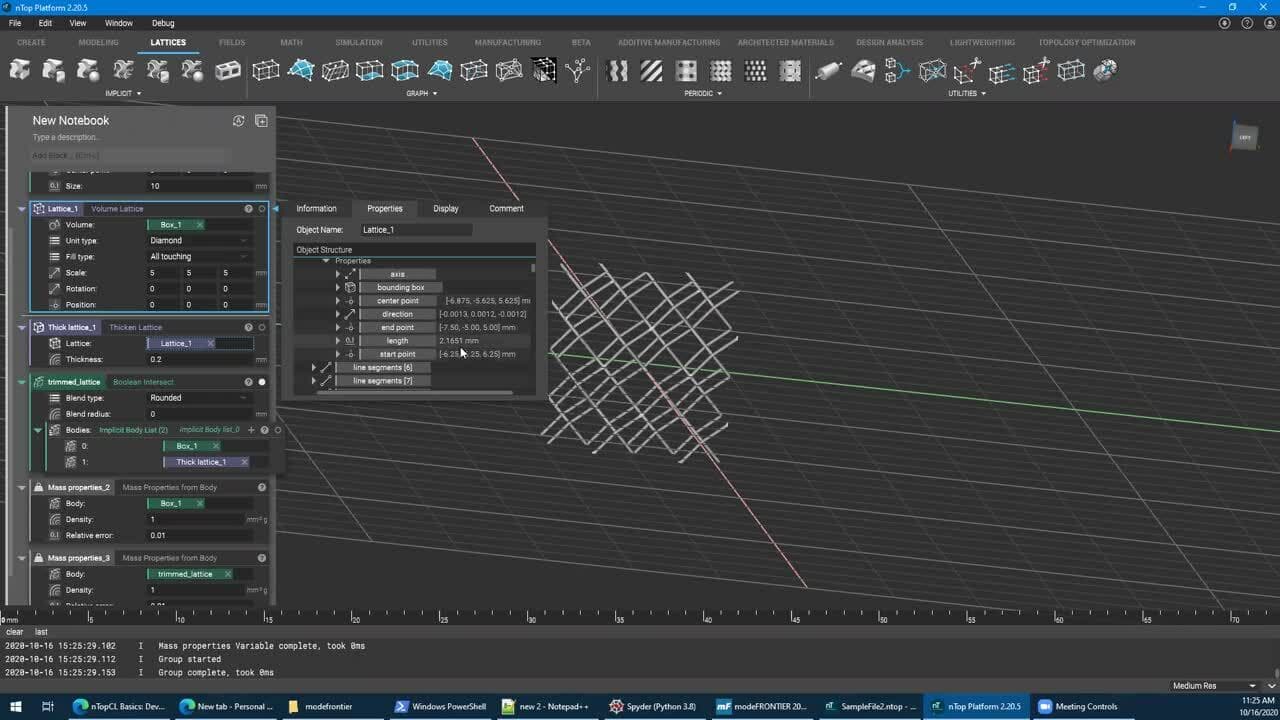1280x720 pixels.
Task: Click the direction property button
Action: (x=398, y=314)
